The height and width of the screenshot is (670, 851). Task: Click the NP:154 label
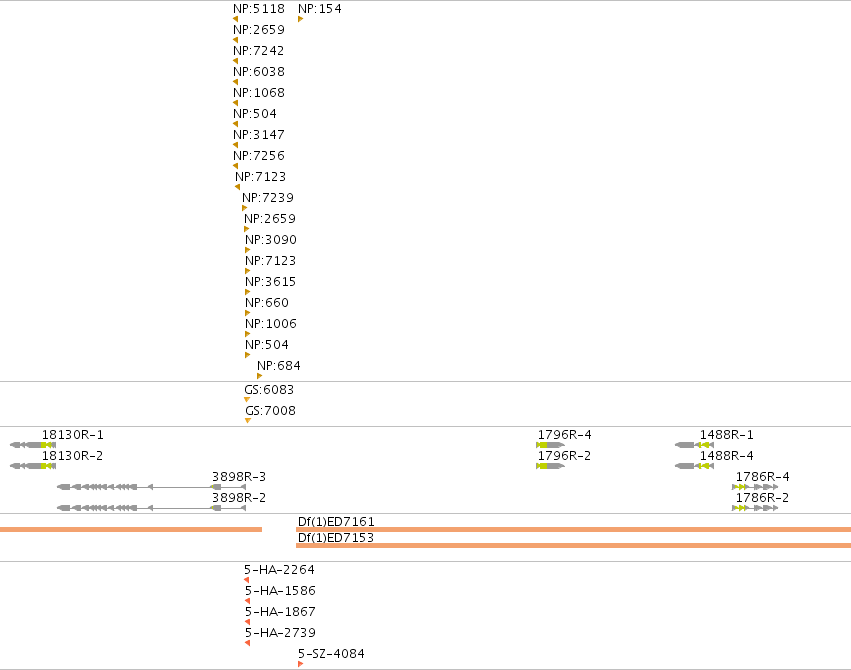pos(320,9)
